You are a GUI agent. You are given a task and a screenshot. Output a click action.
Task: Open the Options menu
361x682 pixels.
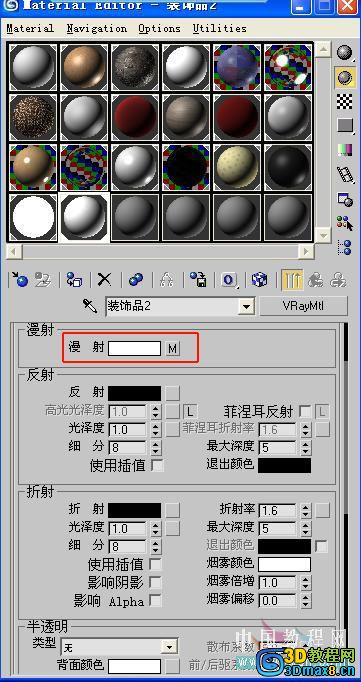pos(159,29)
